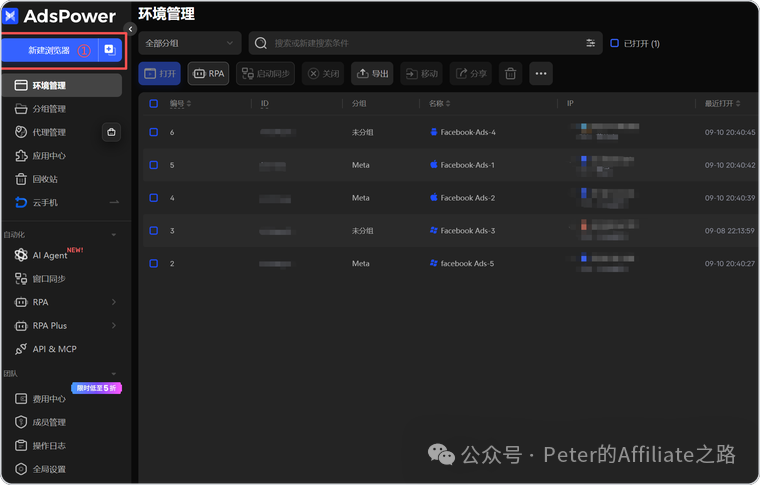
Task: Click the 关闭 toolbar button
Action: tap(323, 74)
